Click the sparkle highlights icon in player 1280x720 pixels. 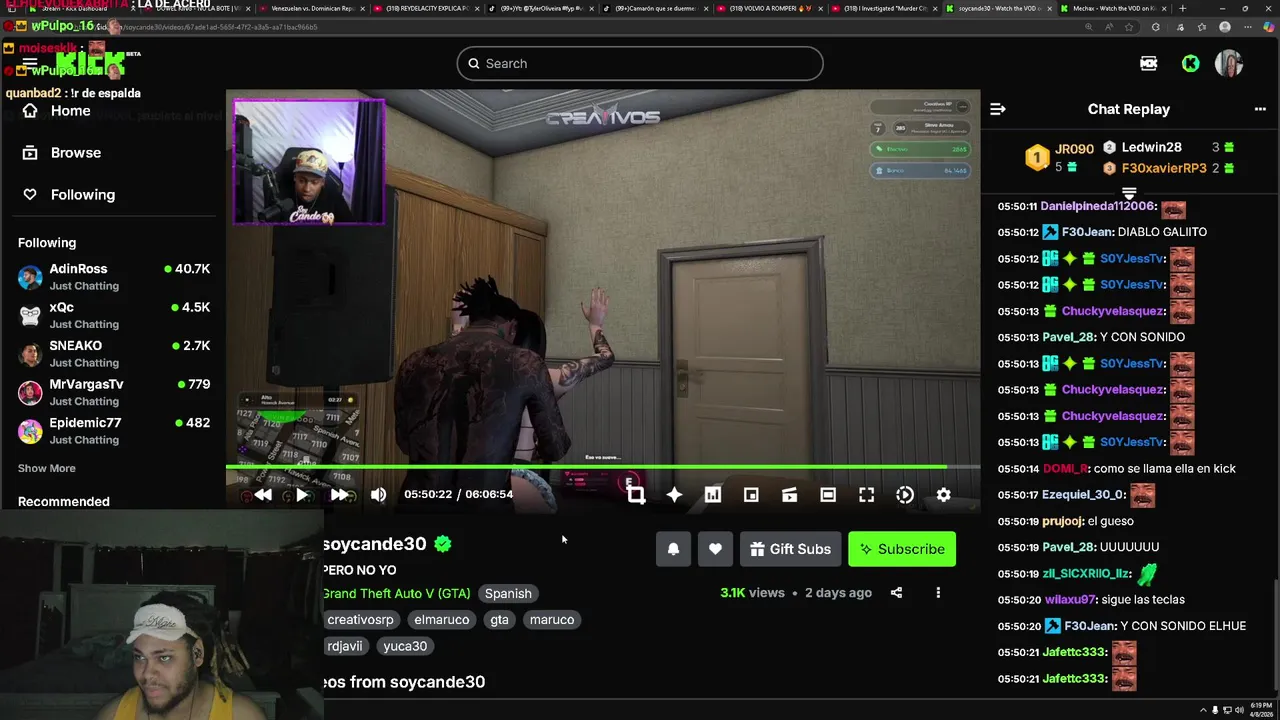click(x=675, y=495)
